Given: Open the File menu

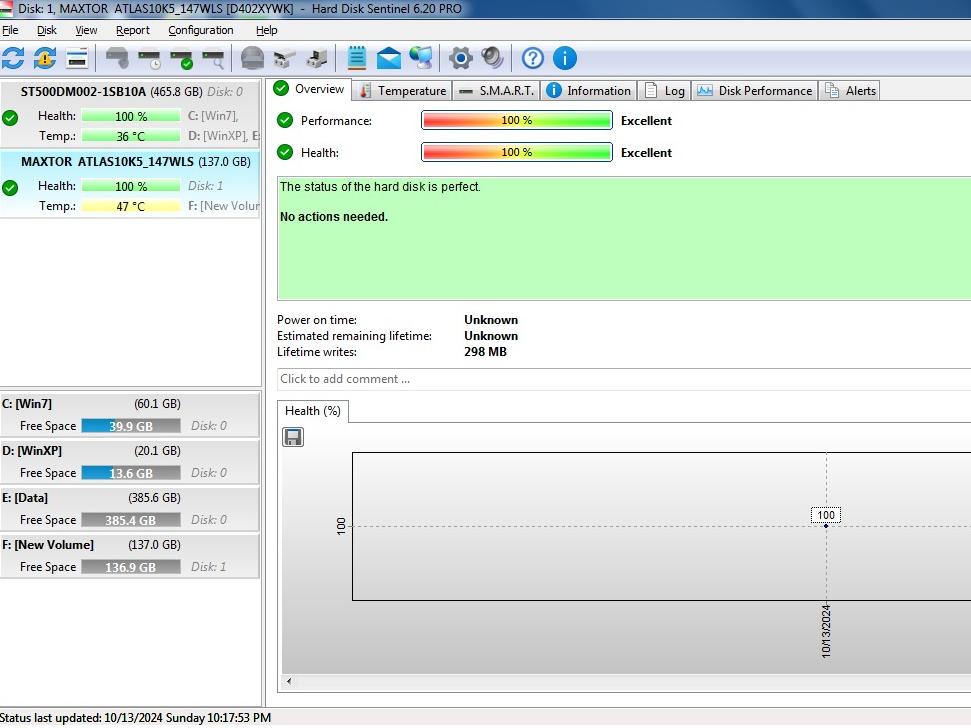Looking at the screenshot, I should (x=10, y=30).
